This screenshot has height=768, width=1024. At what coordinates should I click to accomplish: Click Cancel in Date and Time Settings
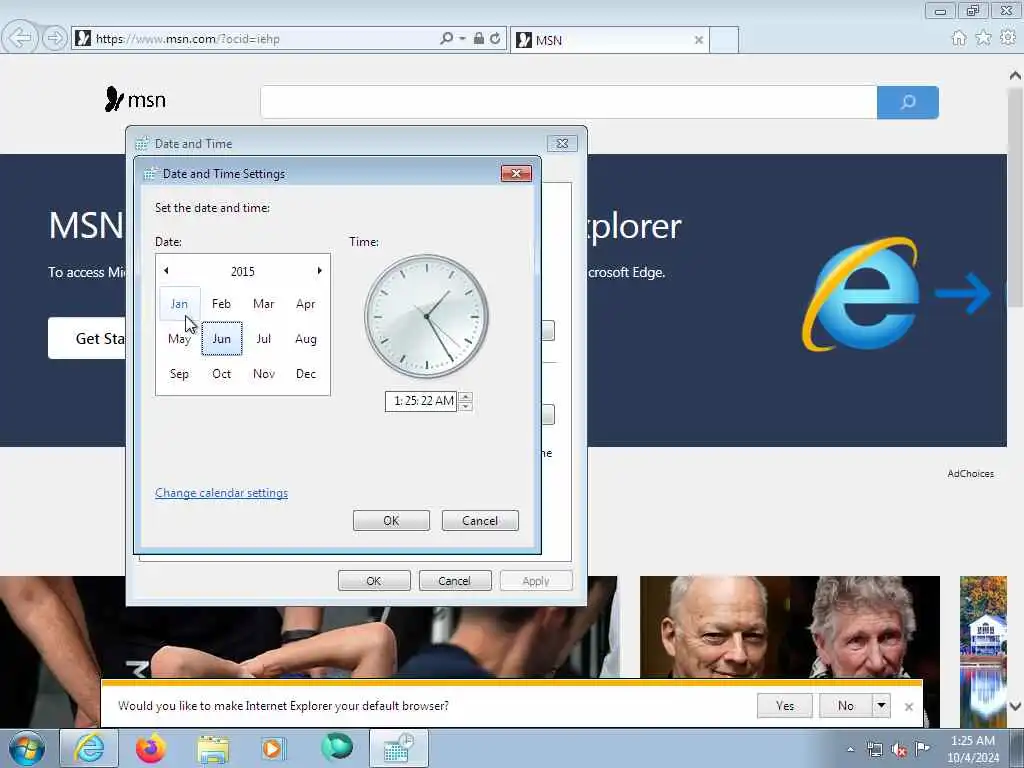click(480, 520)
